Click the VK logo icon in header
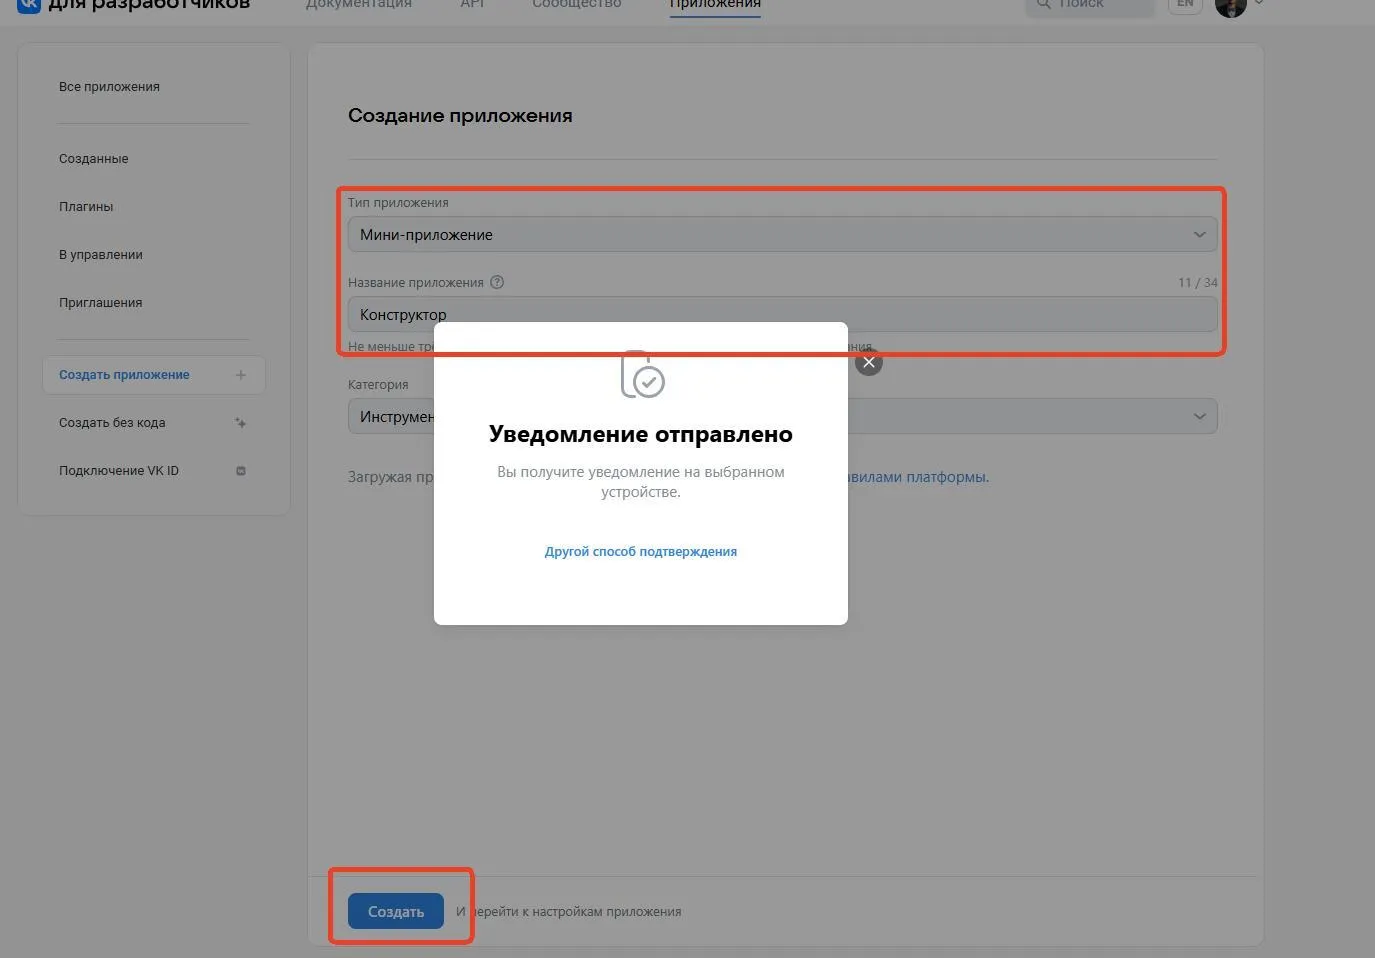 tap(29, 5)
